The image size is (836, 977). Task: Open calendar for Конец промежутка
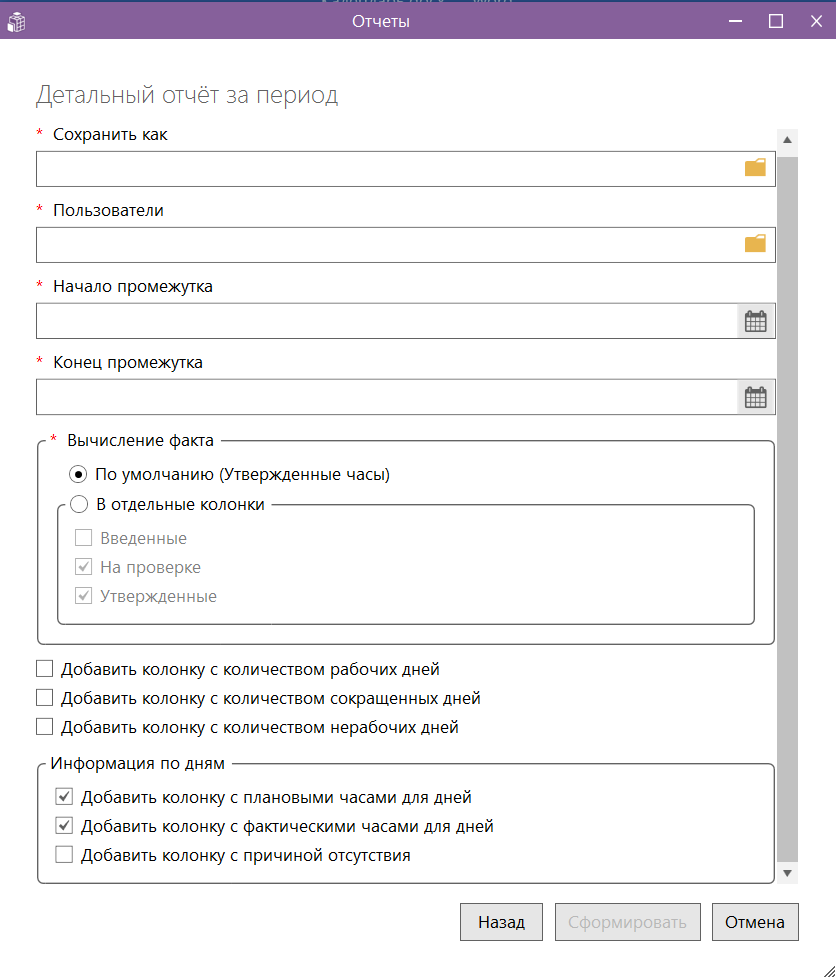[756, 397]
